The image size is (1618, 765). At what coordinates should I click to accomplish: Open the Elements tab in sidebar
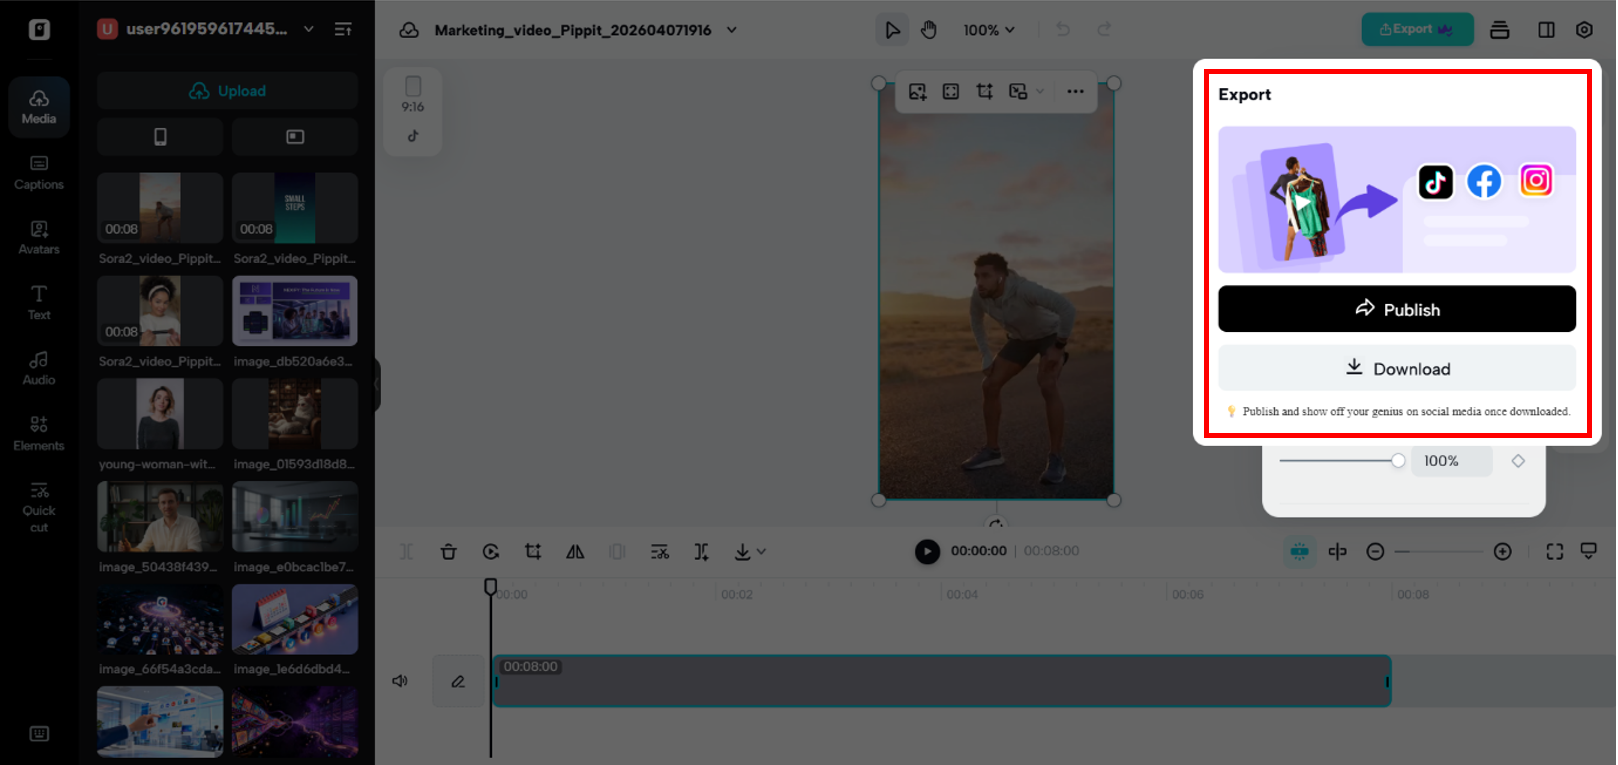coord(39,434)
